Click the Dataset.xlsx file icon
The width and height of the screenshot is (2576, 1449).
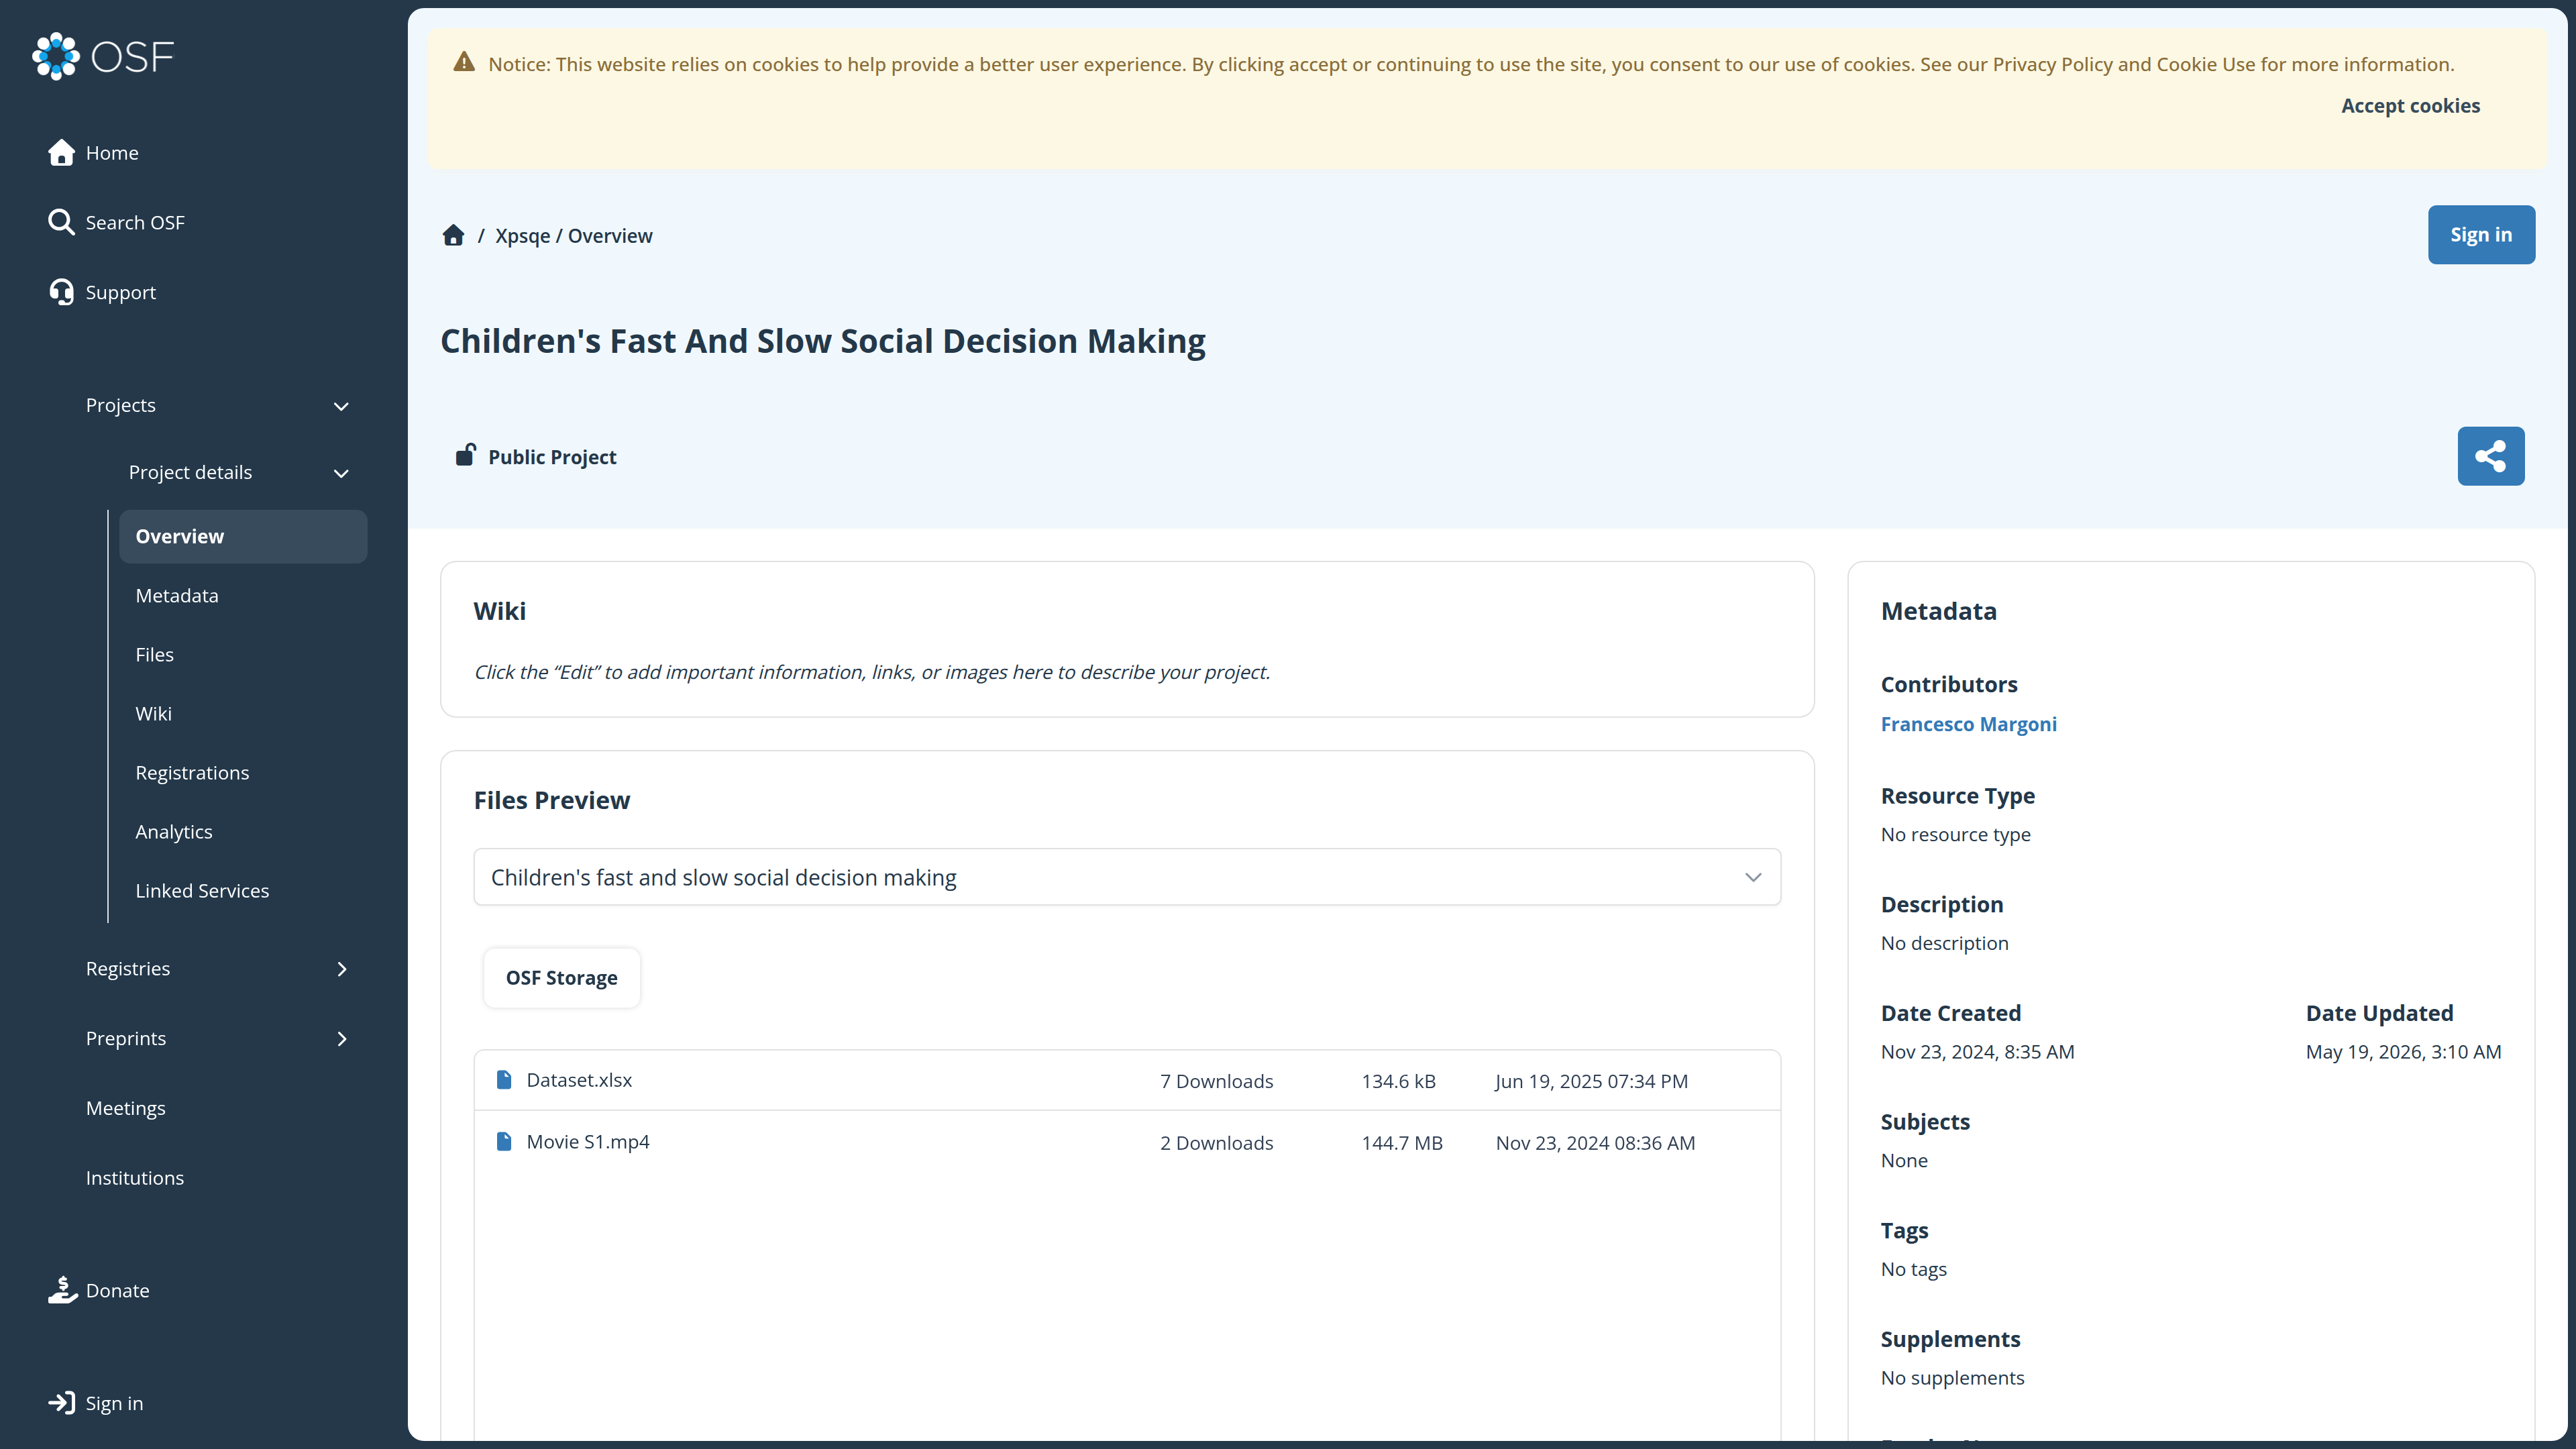[x=504, y=1080]
